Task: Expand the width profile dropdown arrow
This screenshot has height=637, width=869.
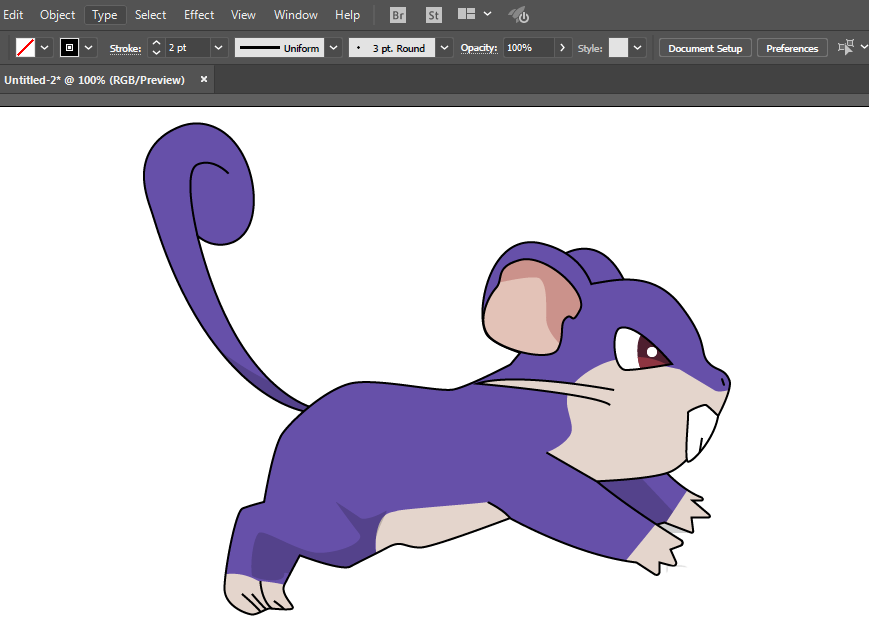Action: tap(334, 48)
